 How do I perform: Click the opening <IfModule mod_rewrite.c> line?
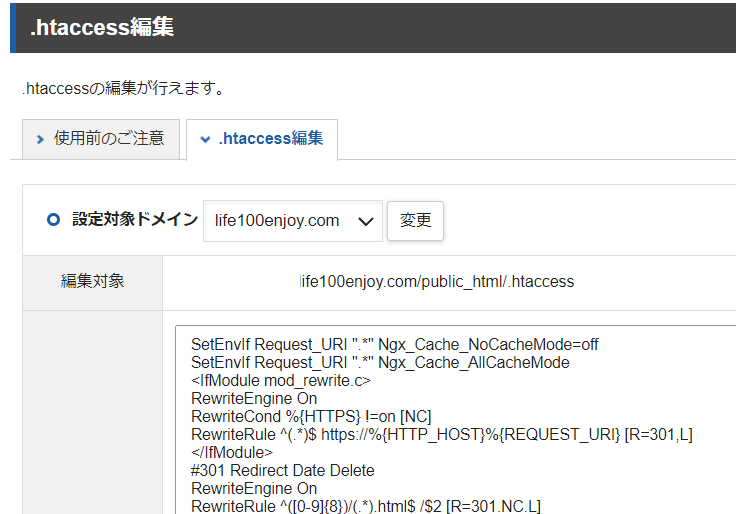click(281, 380)
